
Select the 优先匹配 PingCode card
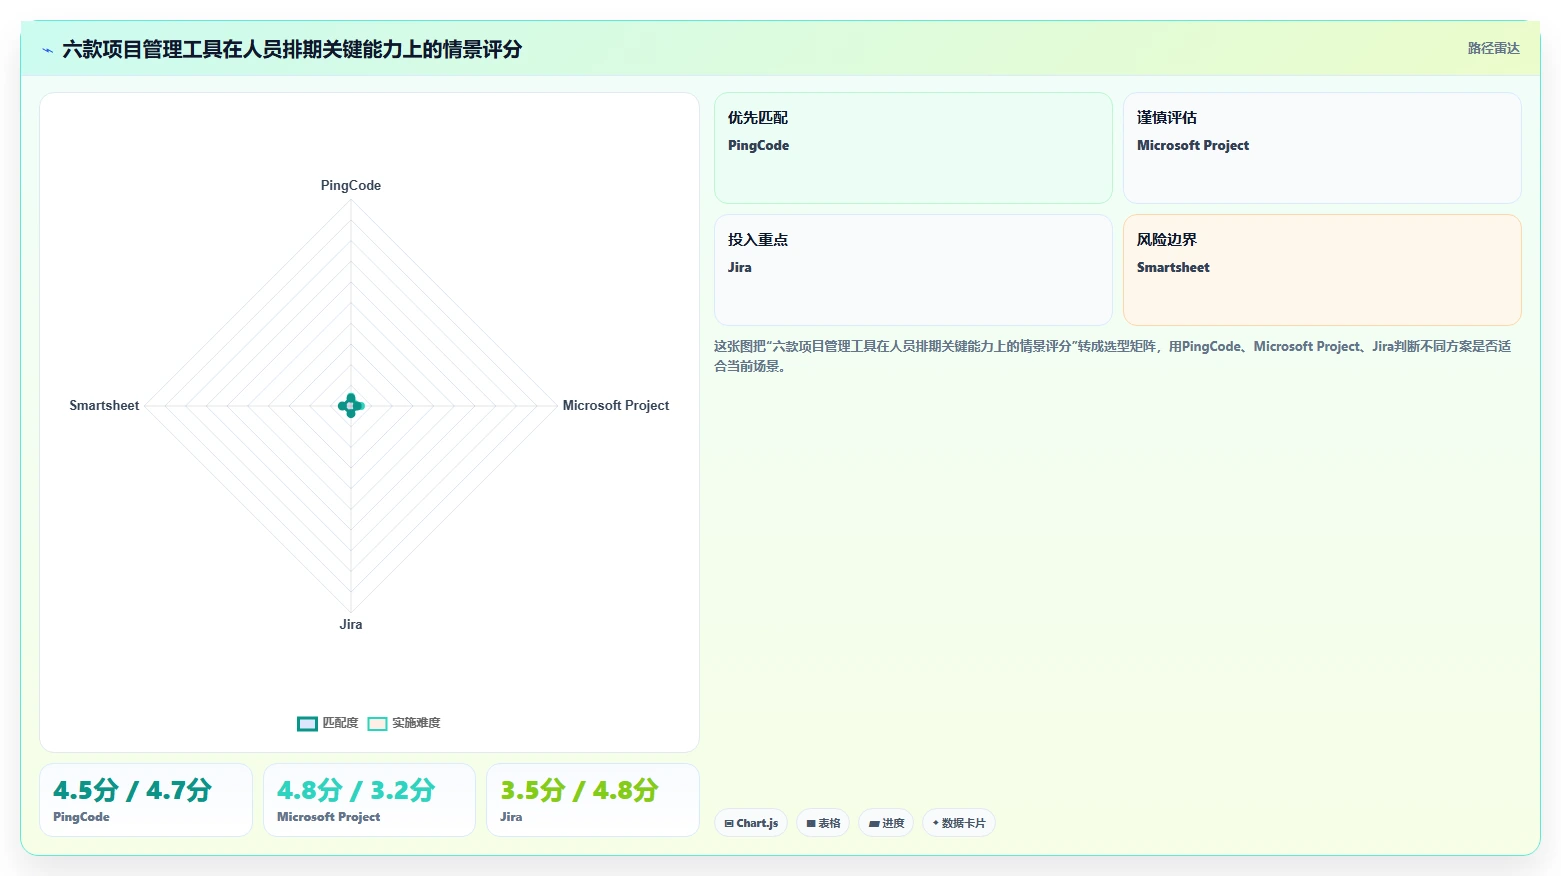(913, 148)
